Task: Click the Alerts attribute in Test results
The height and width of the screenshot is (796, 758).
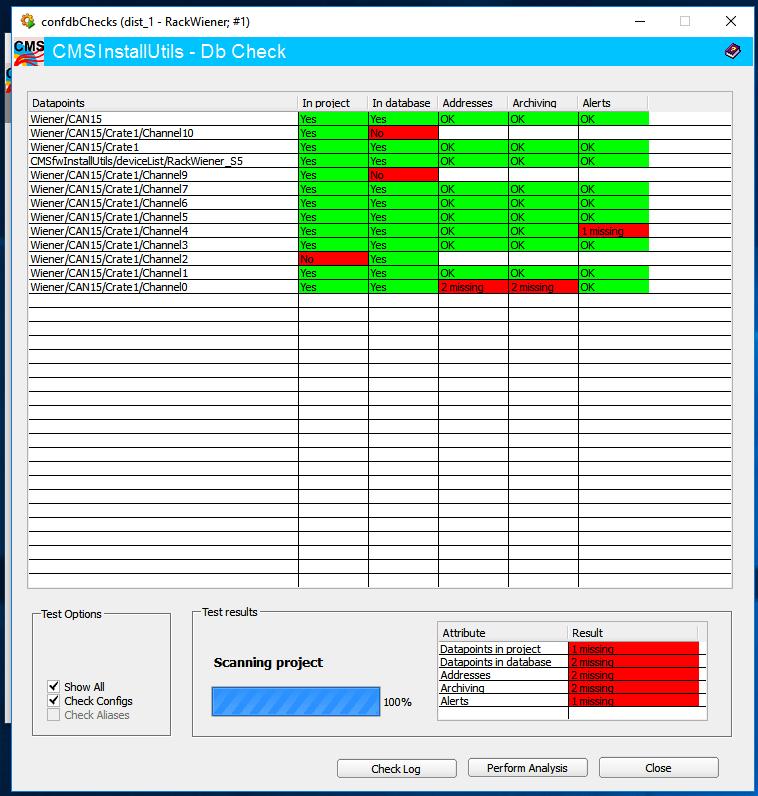Action: (503, 701)
